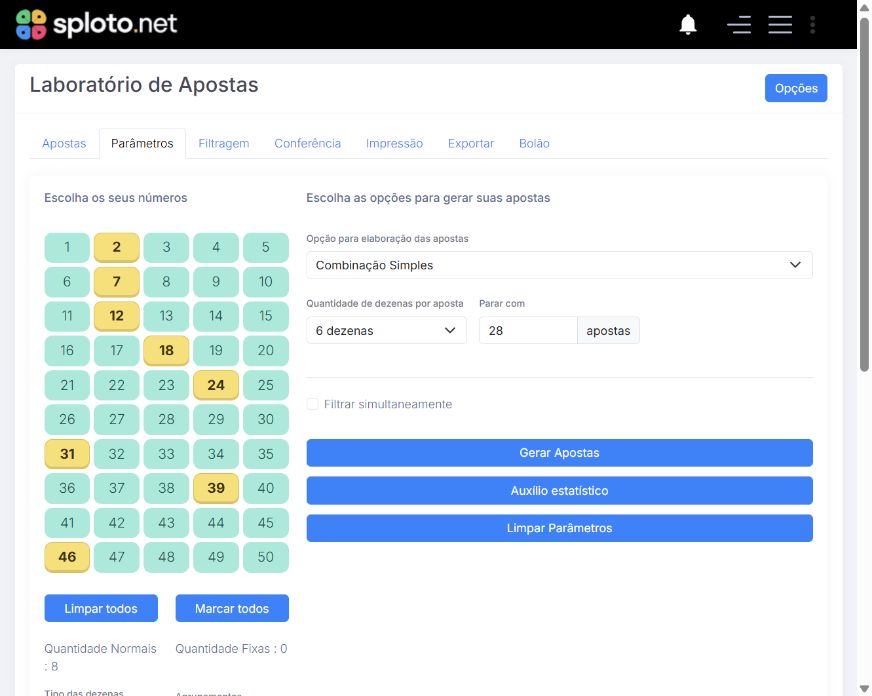Click the scrollbar down arrow
Image resolution: width=872 pixels, height=696 pixels.
[864, 690]
